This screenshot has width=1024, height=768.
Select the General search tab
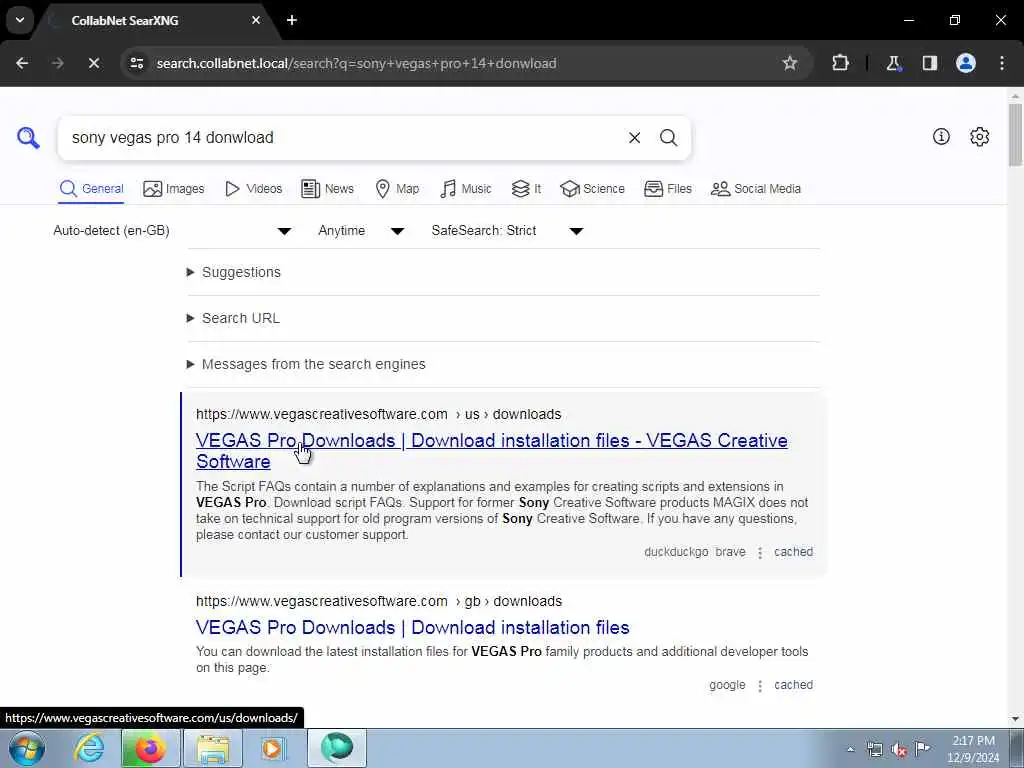click(91, 189)
